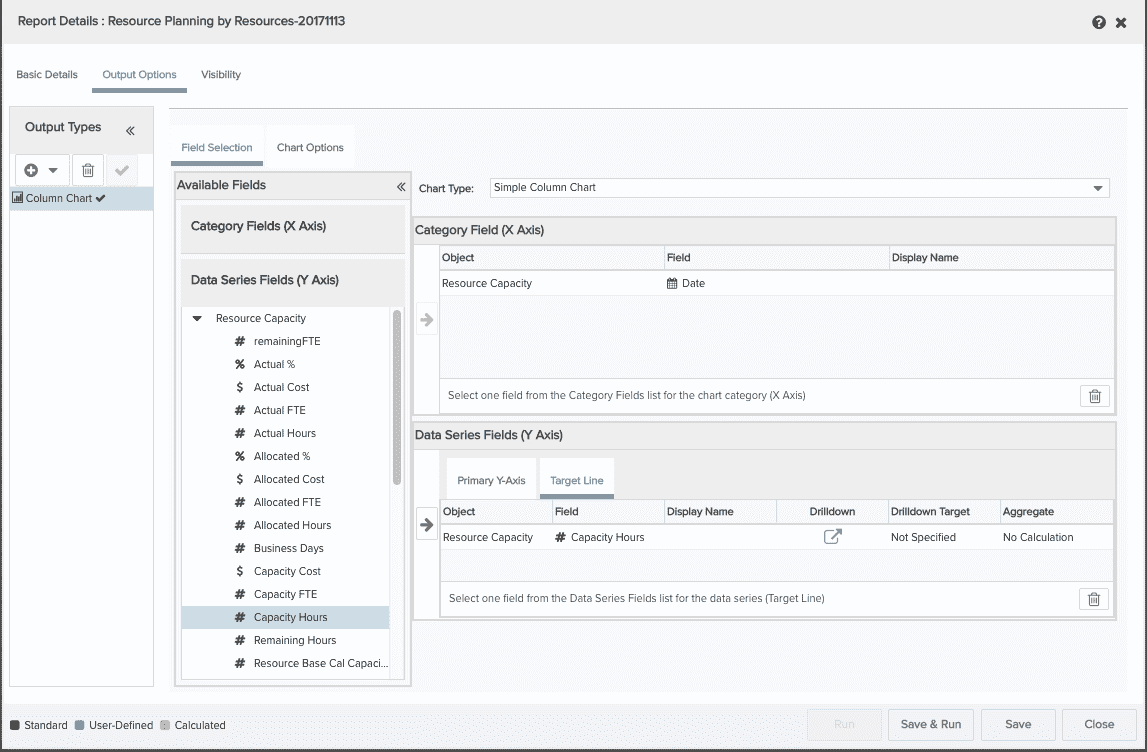Delete the Category Field with trash icon
Image resolution: width=1147 pixels, height=752 pixels.
click(1094, 396)
